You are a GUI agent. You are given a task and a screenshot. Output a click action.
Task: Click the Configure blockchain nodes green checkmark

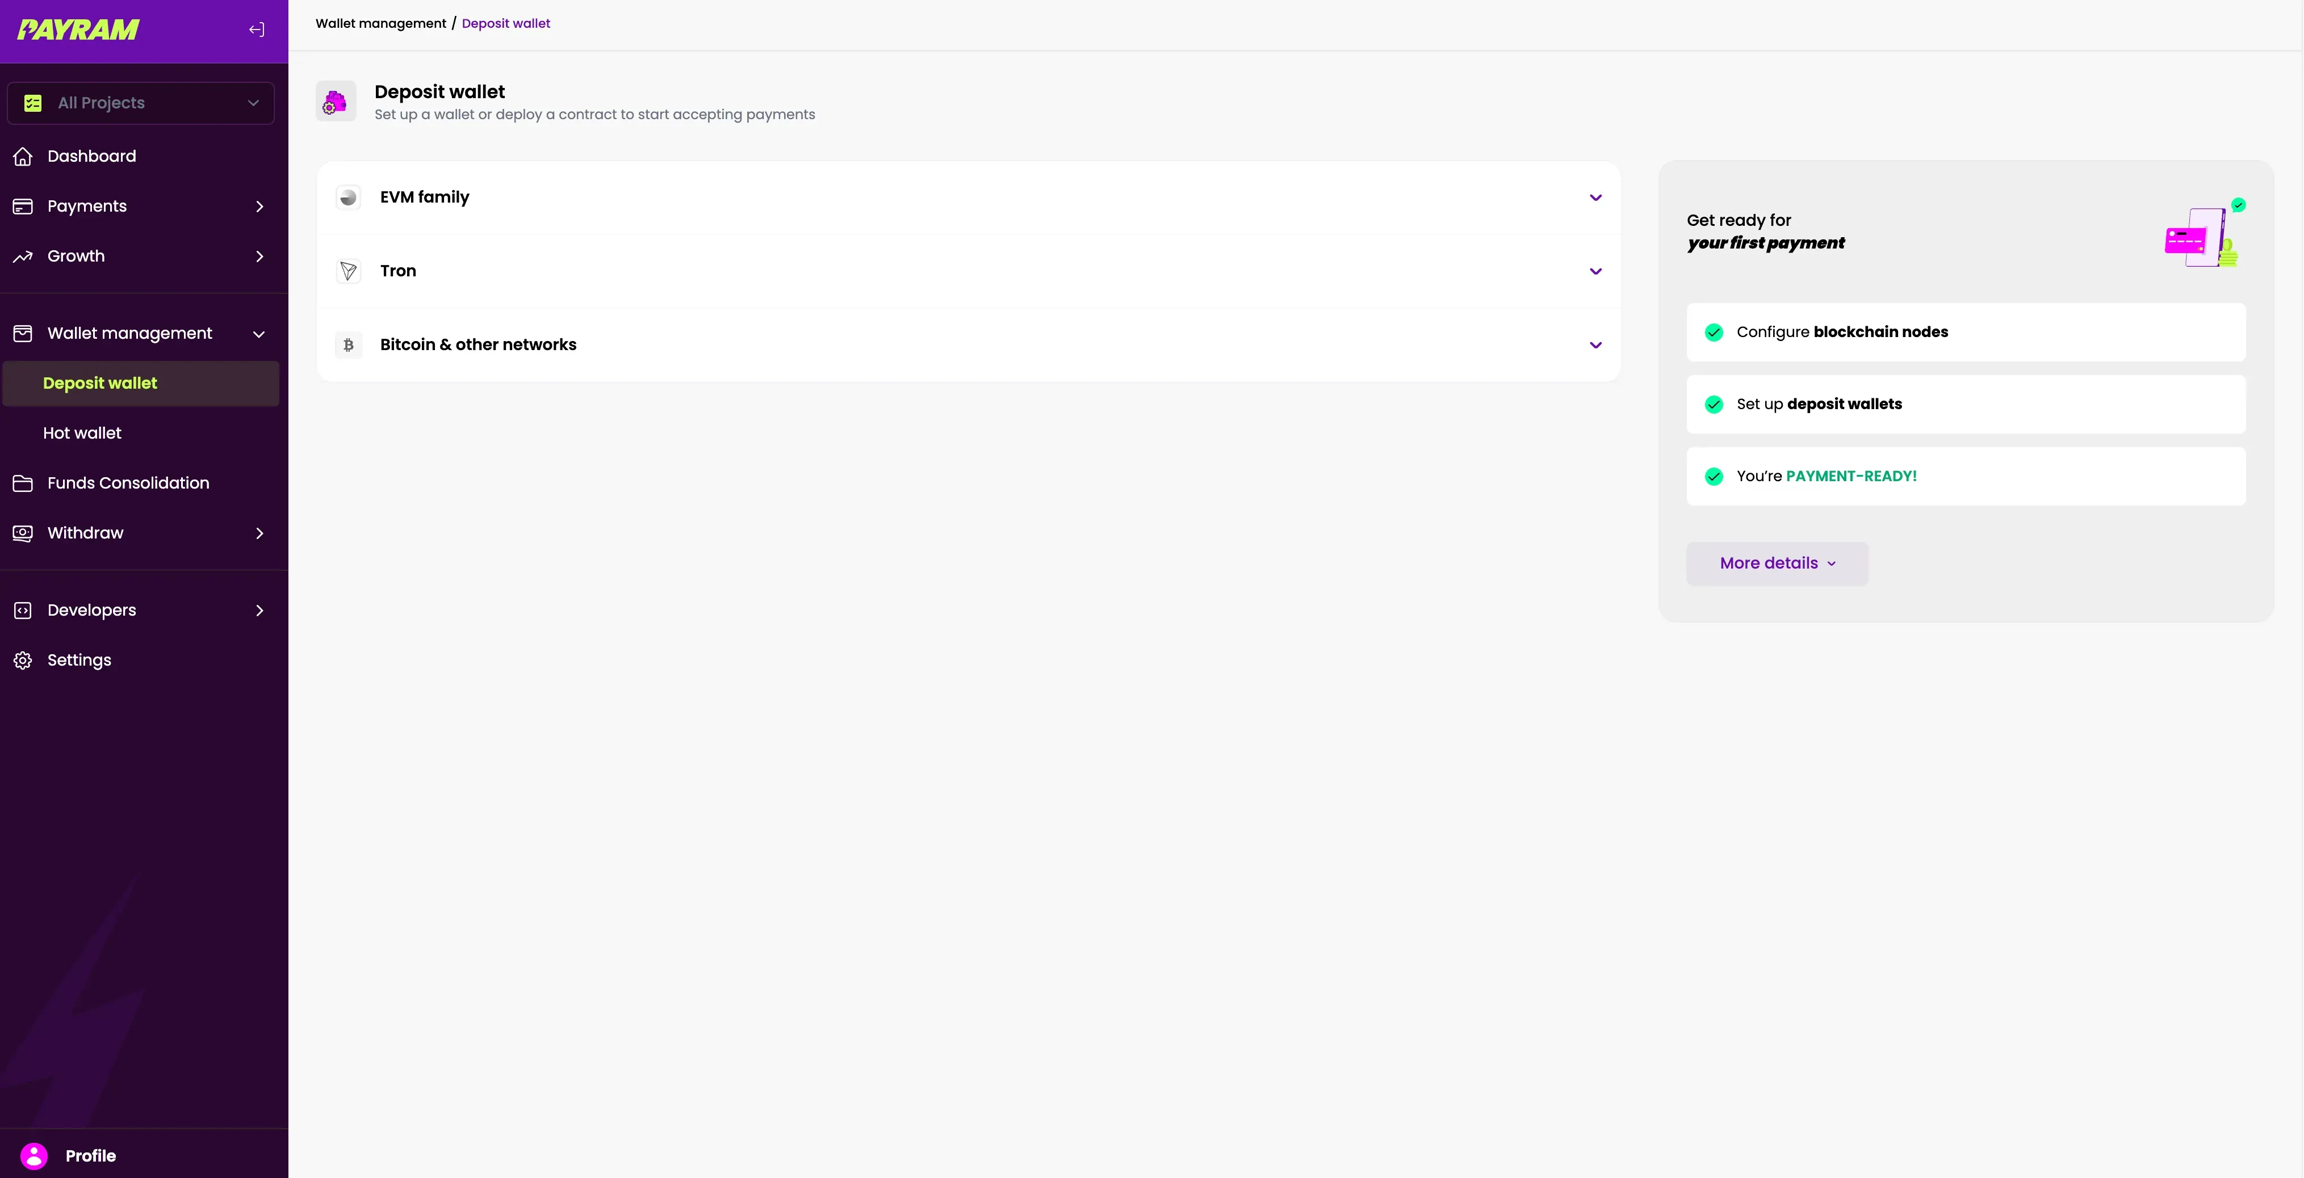1714,332
